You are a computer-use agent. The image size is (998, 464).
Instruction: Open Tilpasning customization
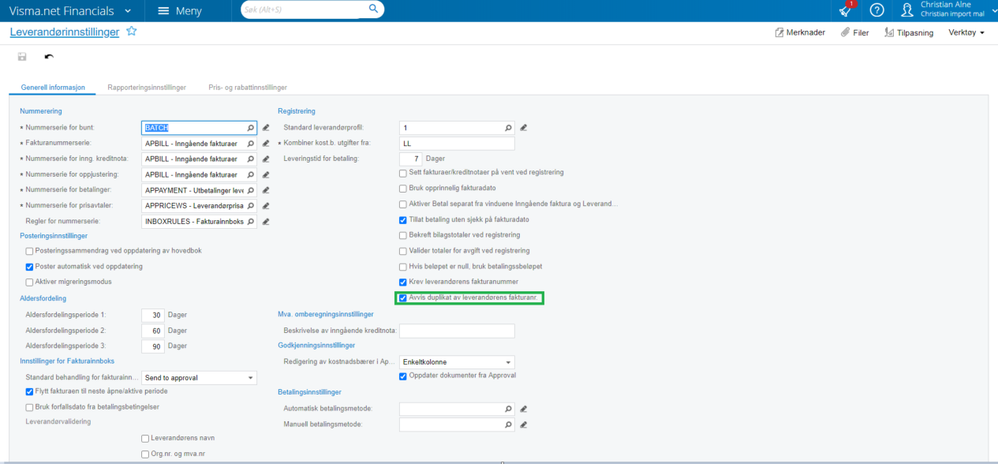[x=909, y=32]
